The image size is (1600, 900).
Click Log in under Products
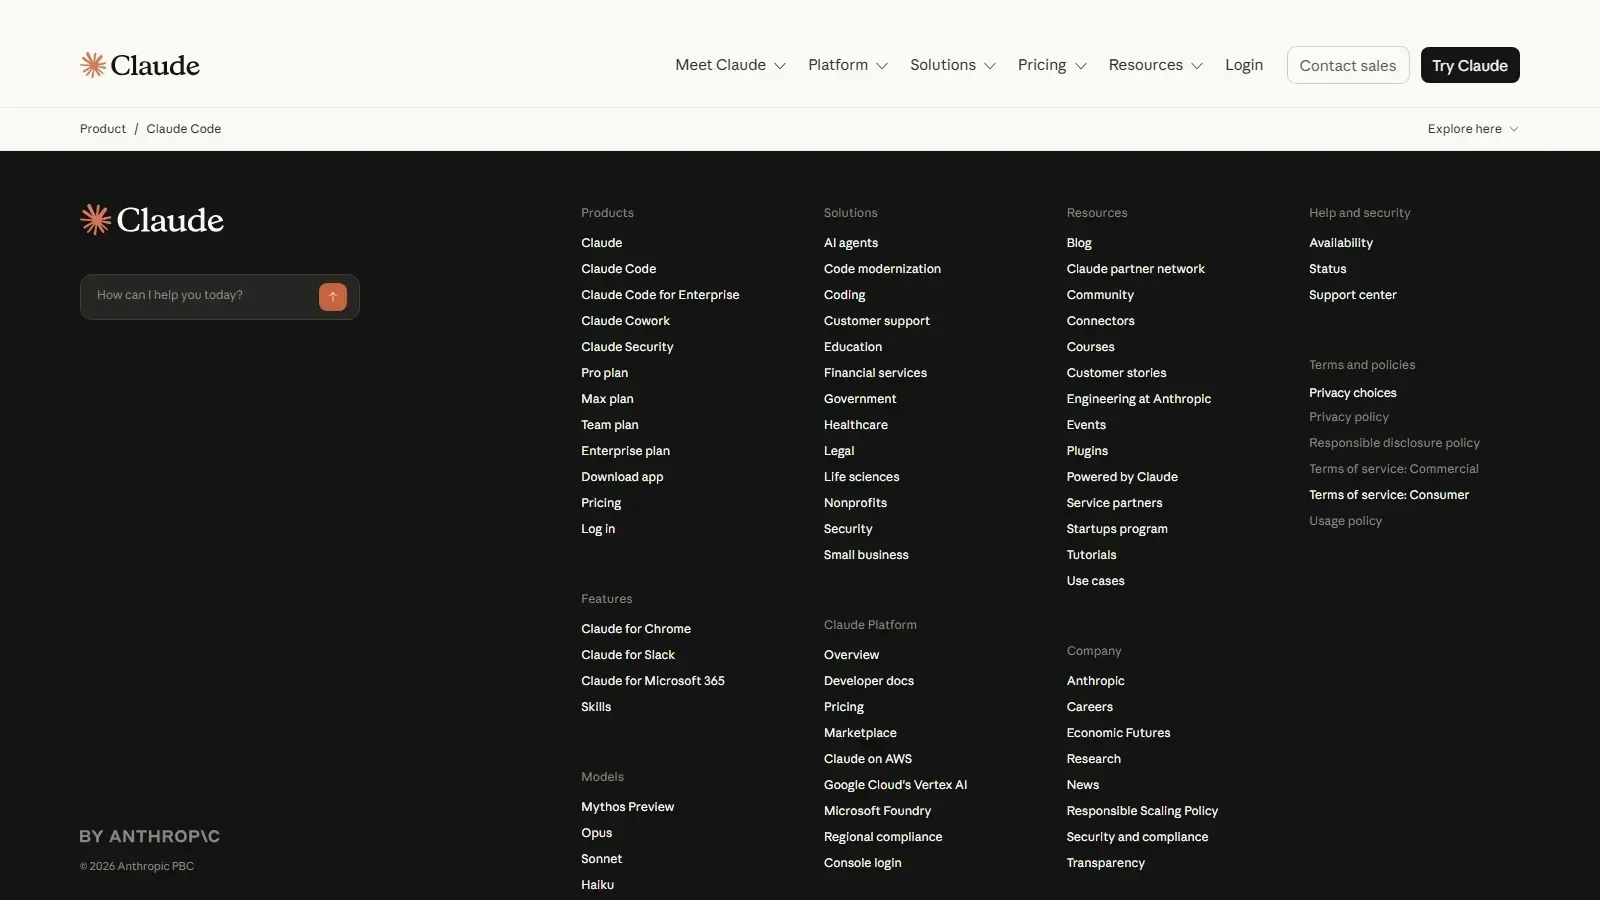[x=598, y=529]
